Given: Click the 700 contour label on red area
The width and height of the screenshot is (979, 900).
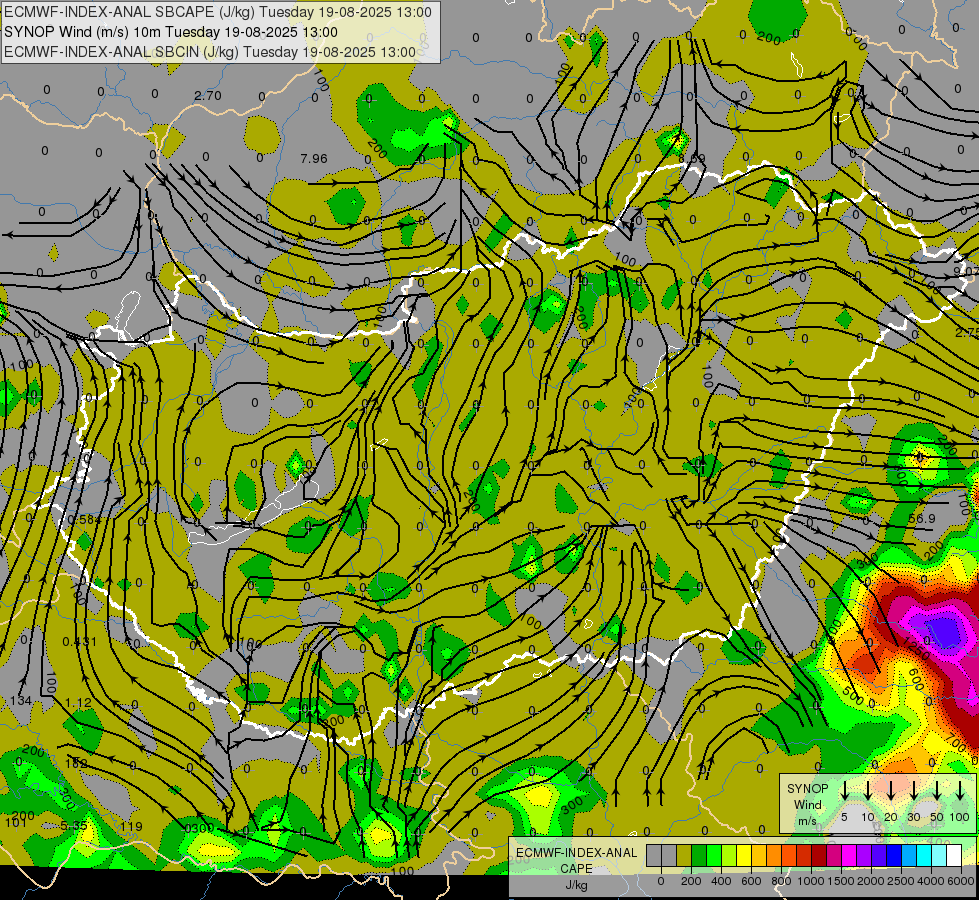Looking at the screenshot, I should coord(957,743).
